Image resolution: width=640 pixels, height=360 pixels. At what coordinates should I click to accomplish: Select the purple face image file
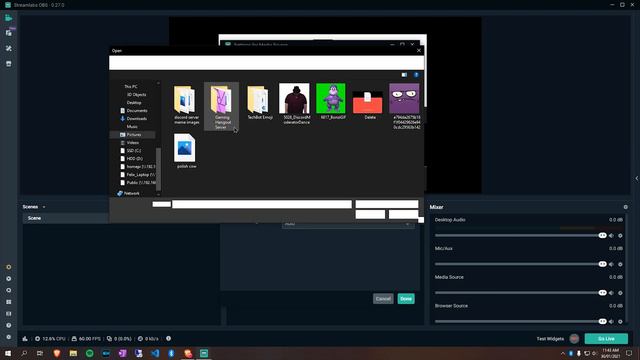pos(405,106)
